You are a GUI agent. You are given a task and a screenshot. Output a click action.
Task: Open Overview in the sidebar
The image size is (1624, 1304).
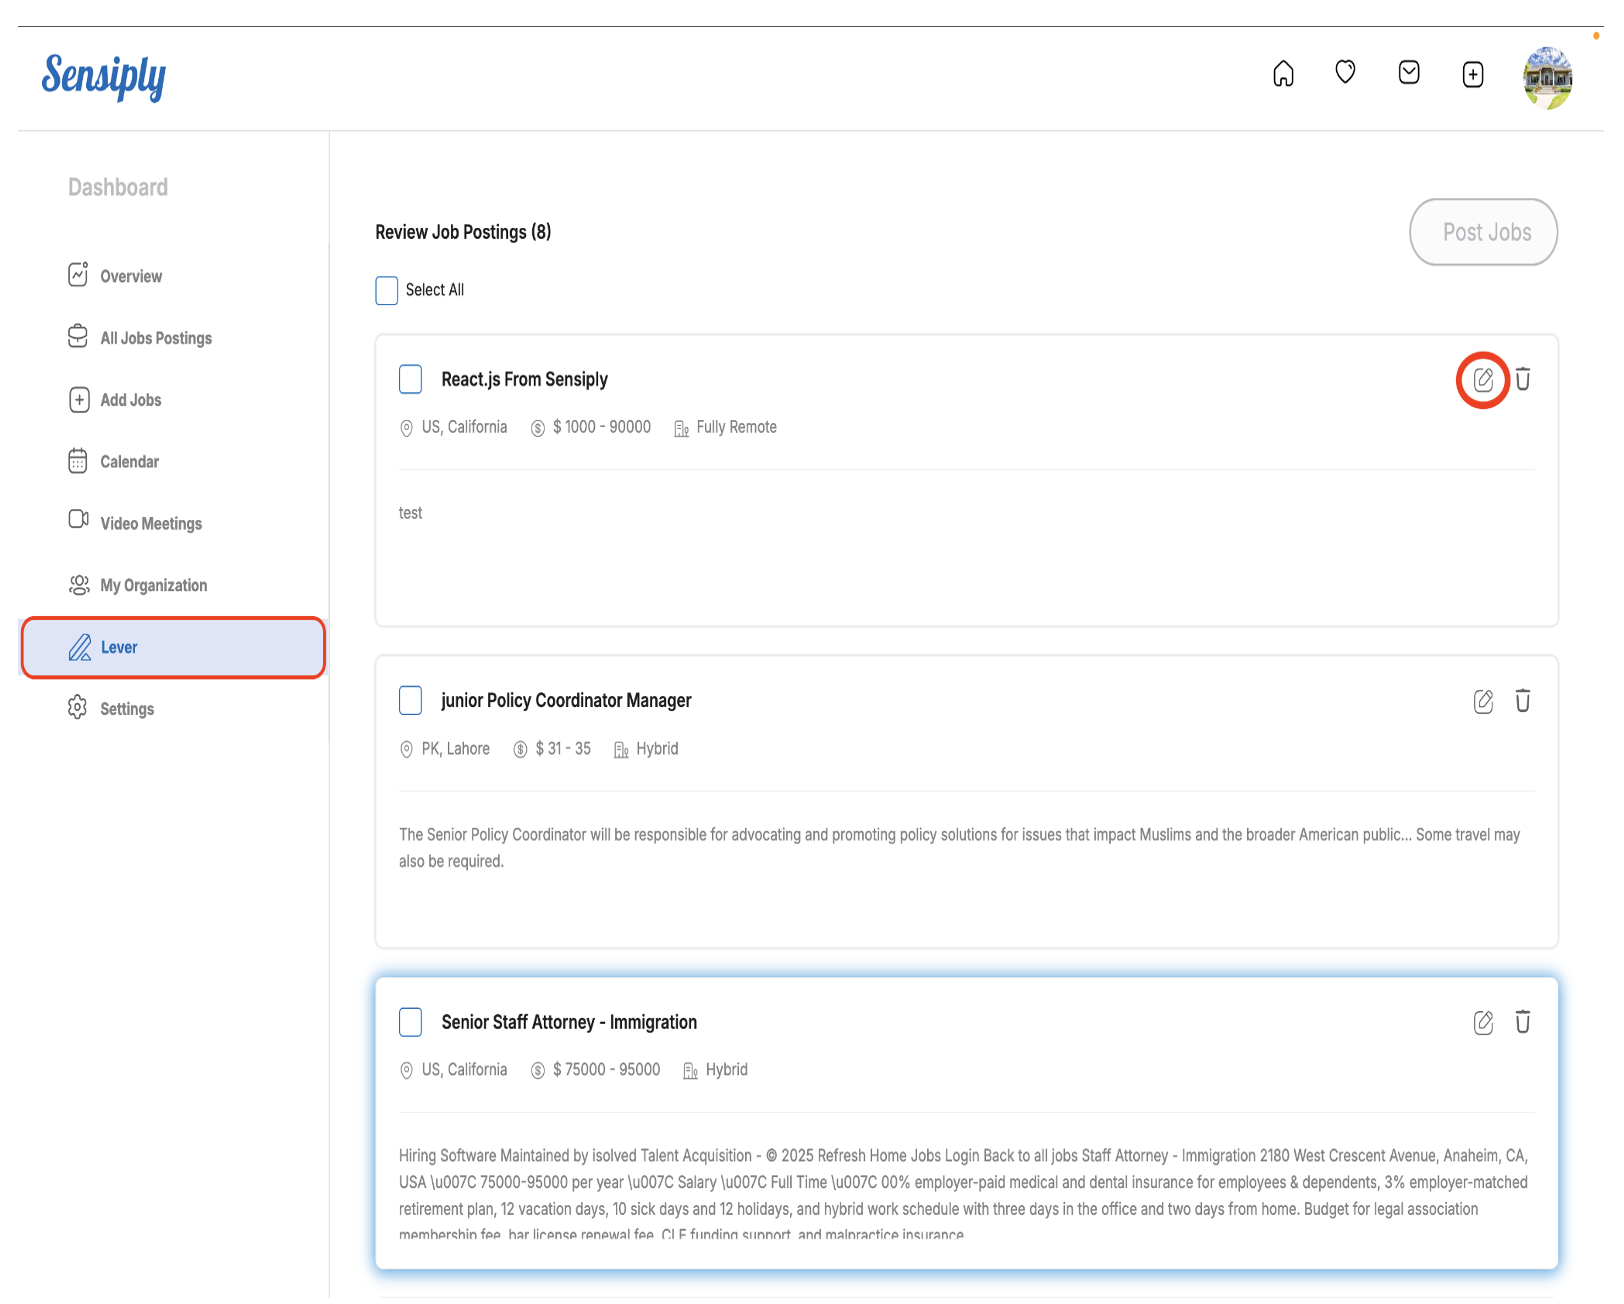130,276
